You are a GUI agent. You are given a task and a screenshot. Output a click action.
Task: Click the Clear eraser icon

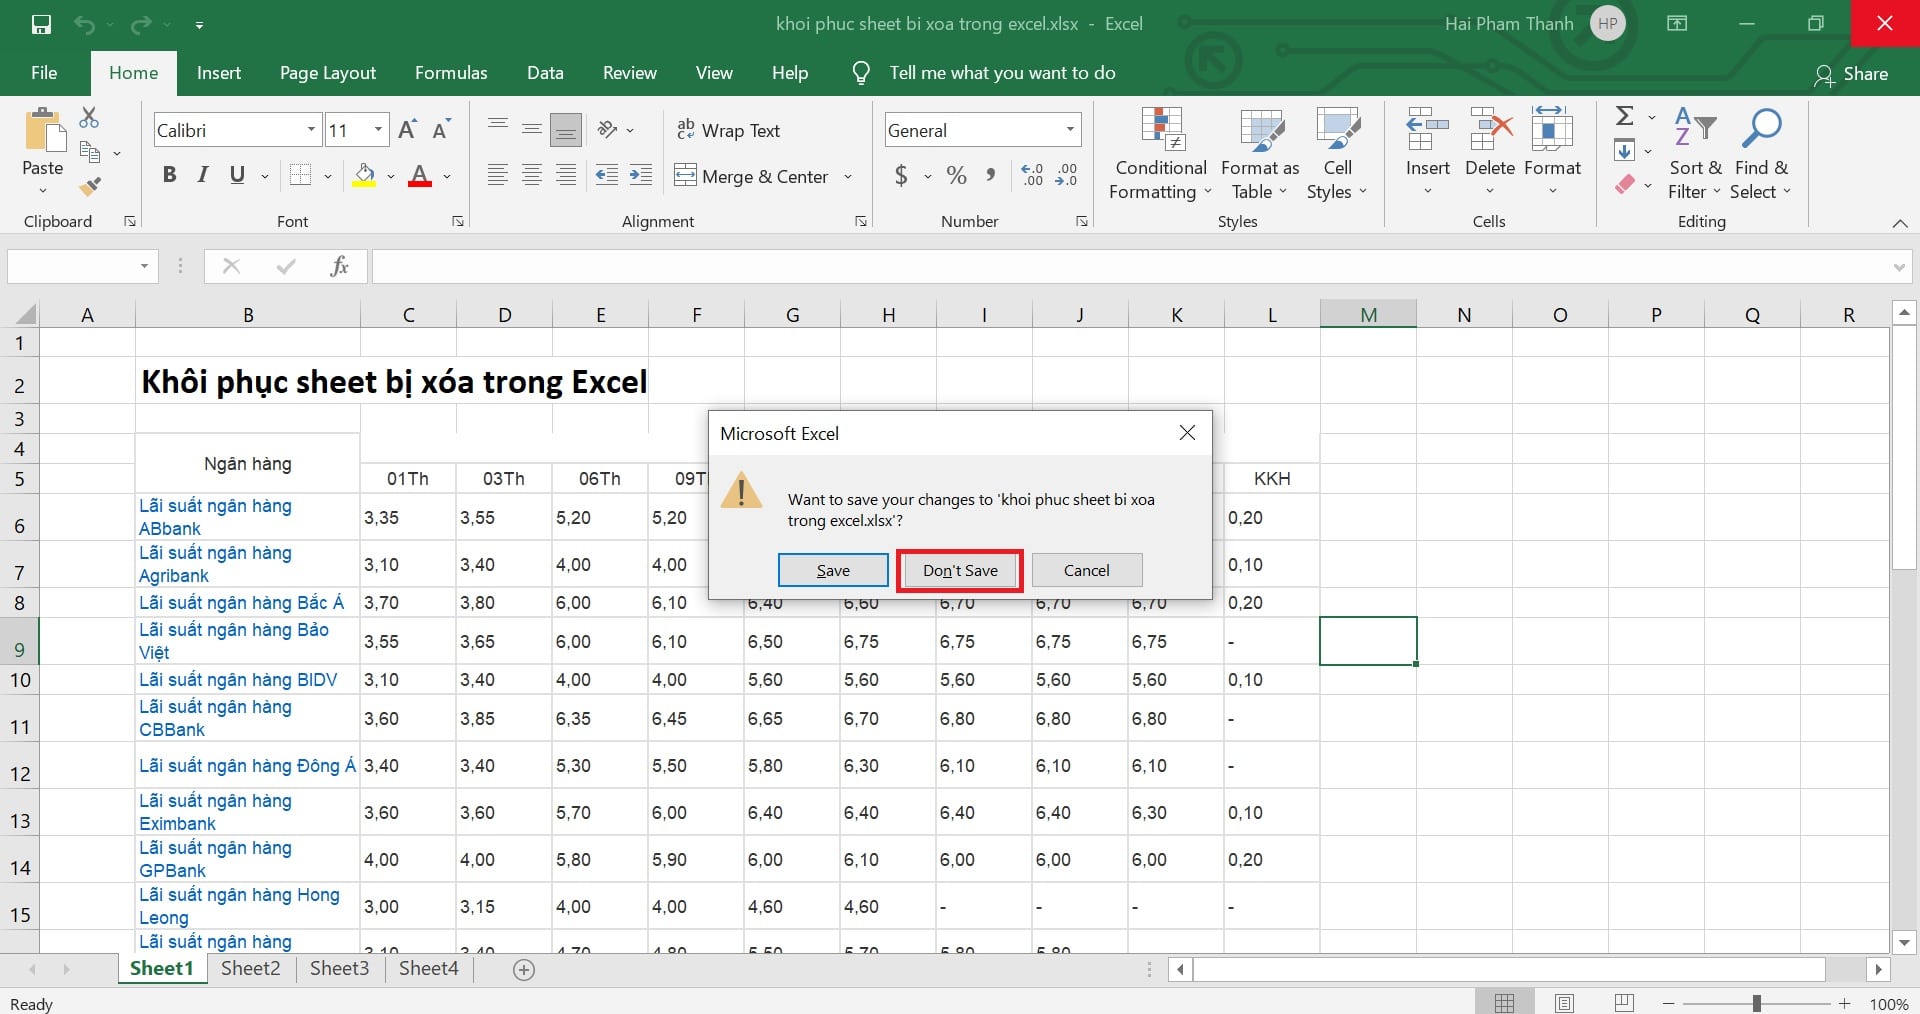1625,185
